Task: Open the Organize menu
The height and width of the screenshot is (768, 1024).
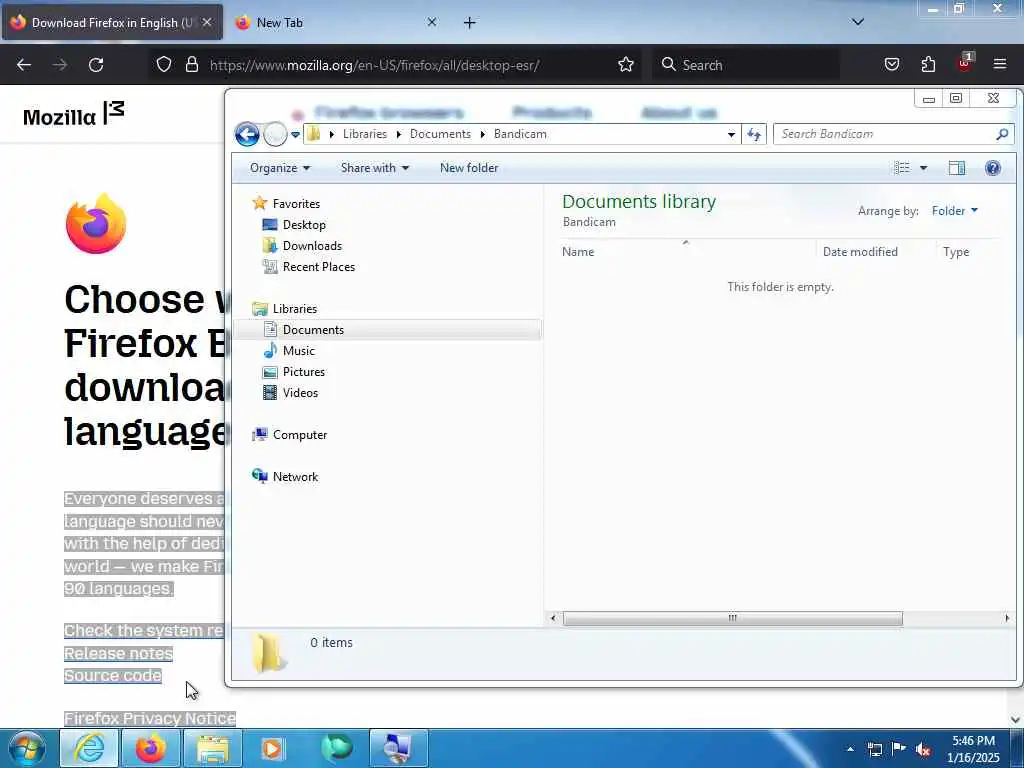Action: pos(280,168)
